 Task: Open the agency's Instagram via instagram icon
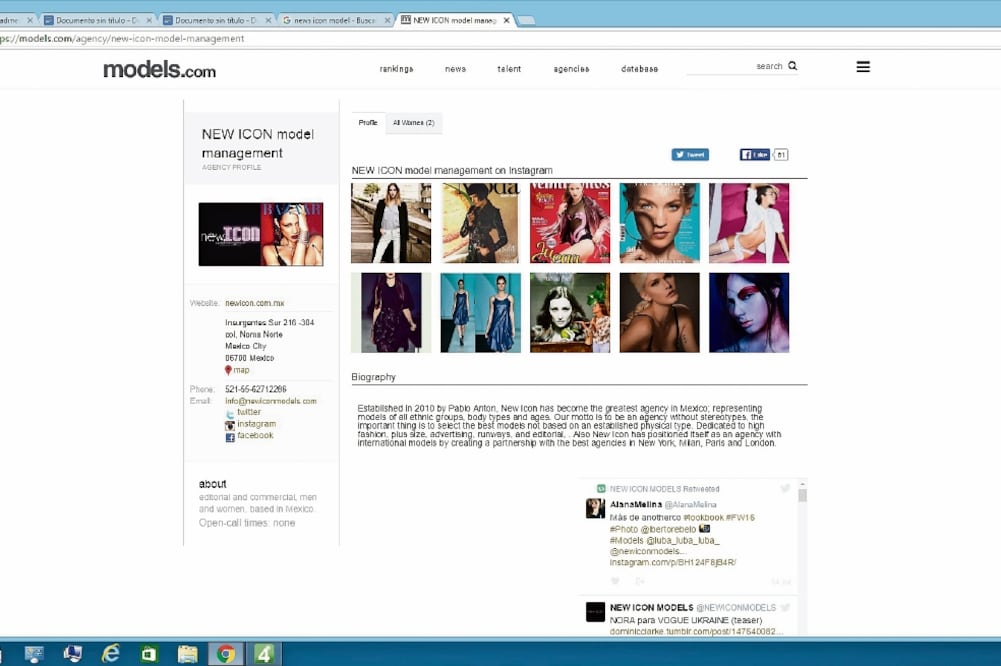point(230,425)
